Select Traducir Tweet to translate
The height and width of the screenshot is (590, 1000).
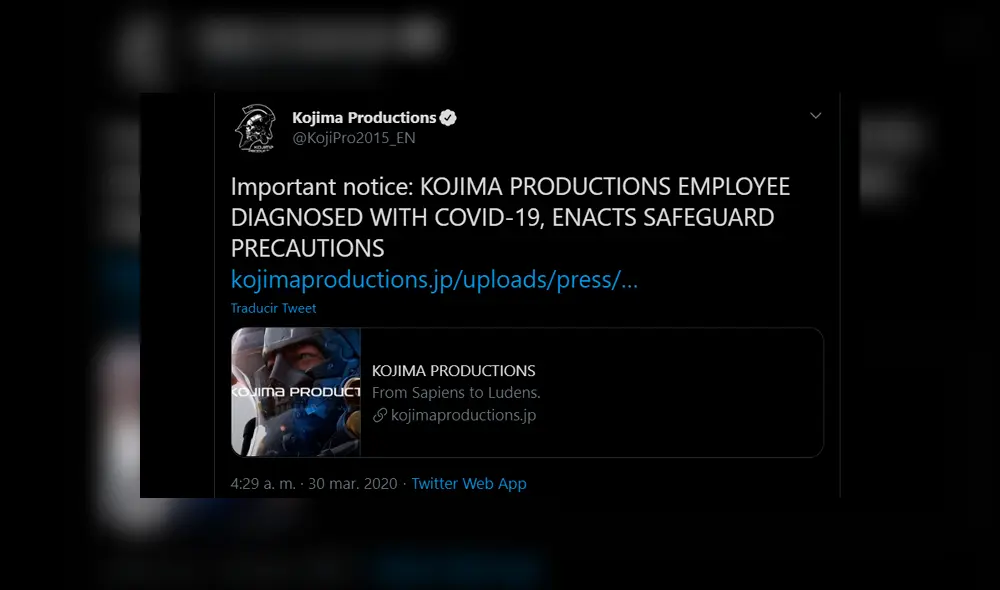[273, 308]
